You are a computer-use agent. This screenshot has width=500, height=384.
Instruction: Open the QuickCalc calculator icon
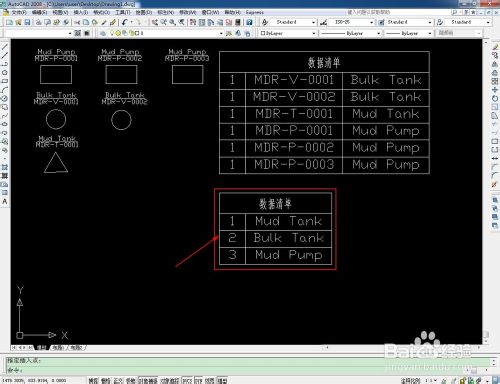tap(238, 22)
